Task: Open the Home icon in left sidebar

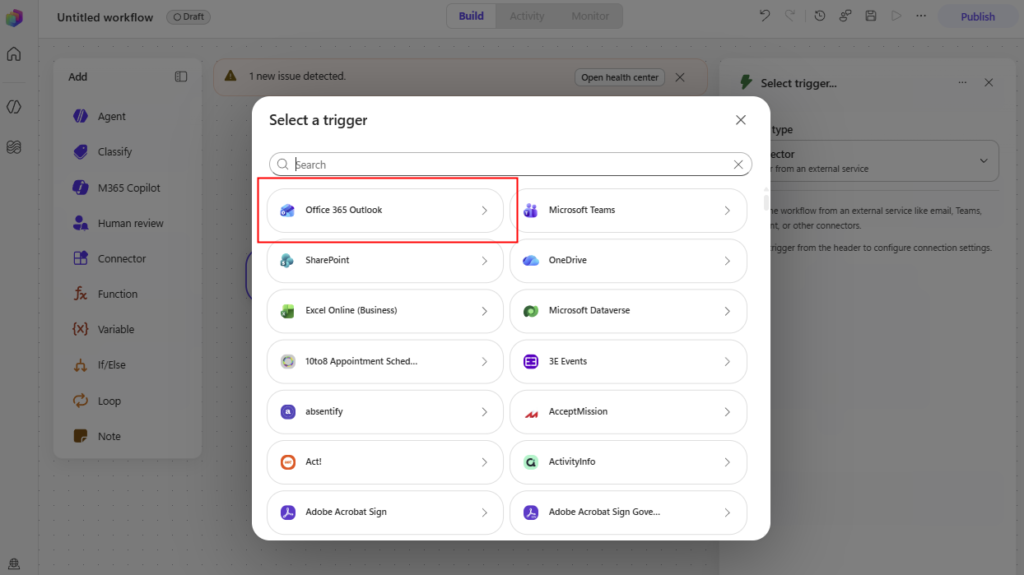Action: tap(14, 54)
